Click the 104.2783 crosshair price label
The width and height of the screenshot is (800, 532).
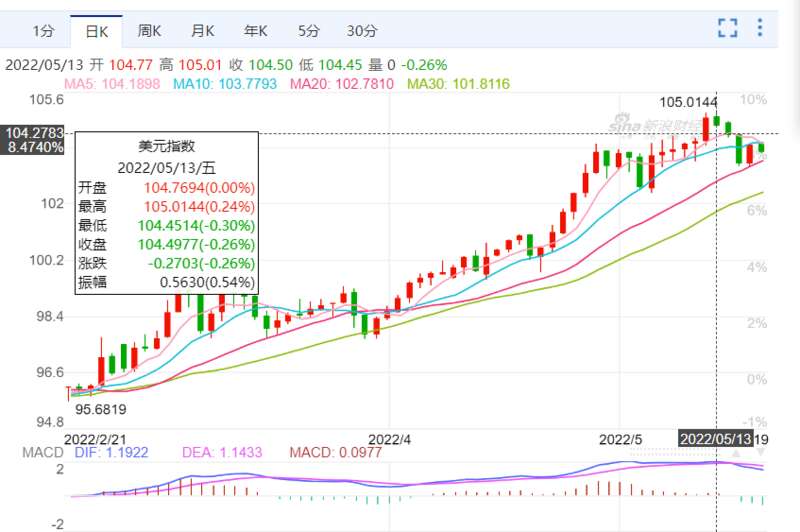(34, 133)
